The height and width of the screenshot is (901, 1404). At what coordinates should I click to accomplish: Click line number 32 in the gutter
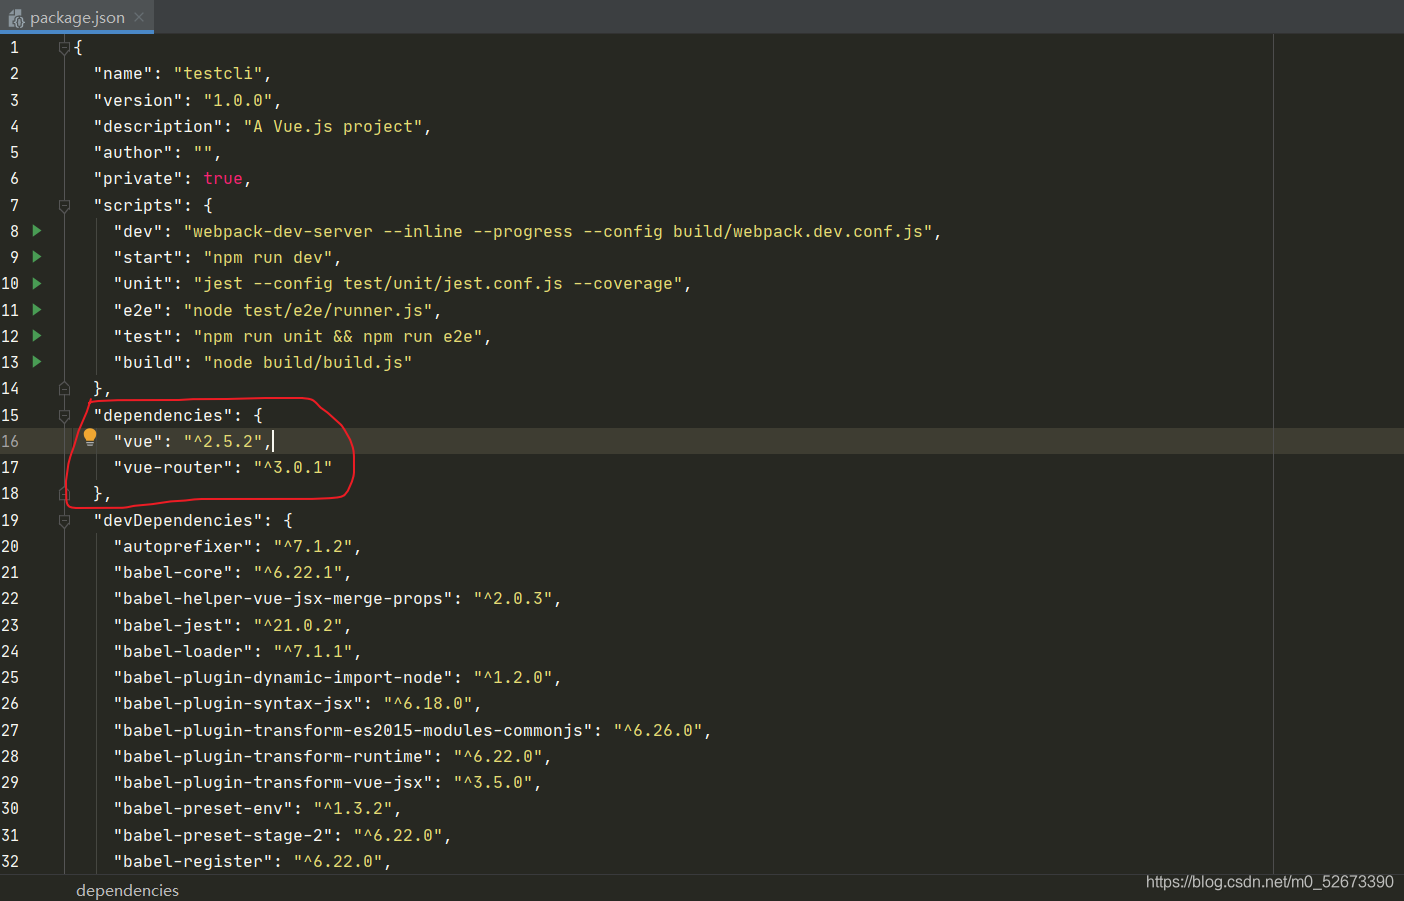[x=10, y=861]
